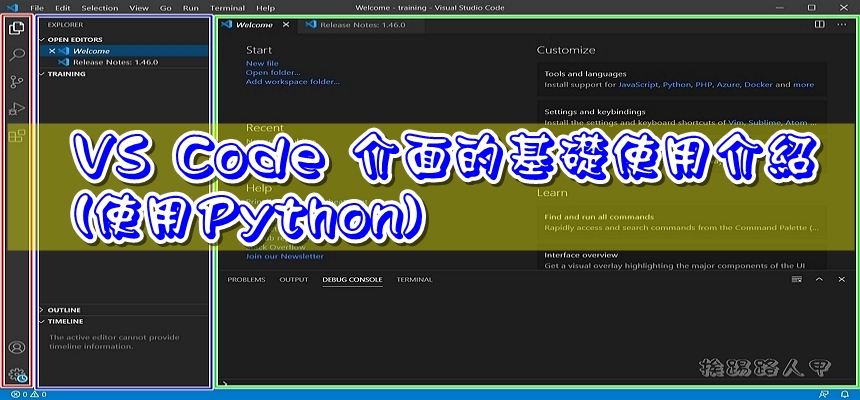Switch to the Terminal panel tab

pos(415,280)
